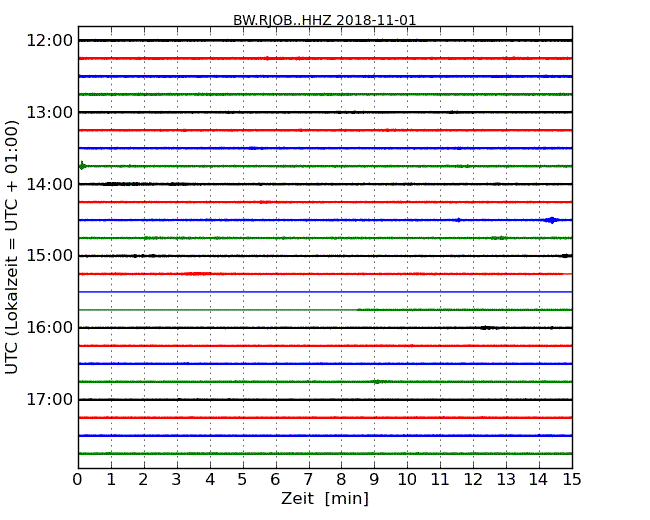The width and height of the screenshot is (650, 520).
Task: Click the x-axis tick label 9
Action: coord(374,480)
